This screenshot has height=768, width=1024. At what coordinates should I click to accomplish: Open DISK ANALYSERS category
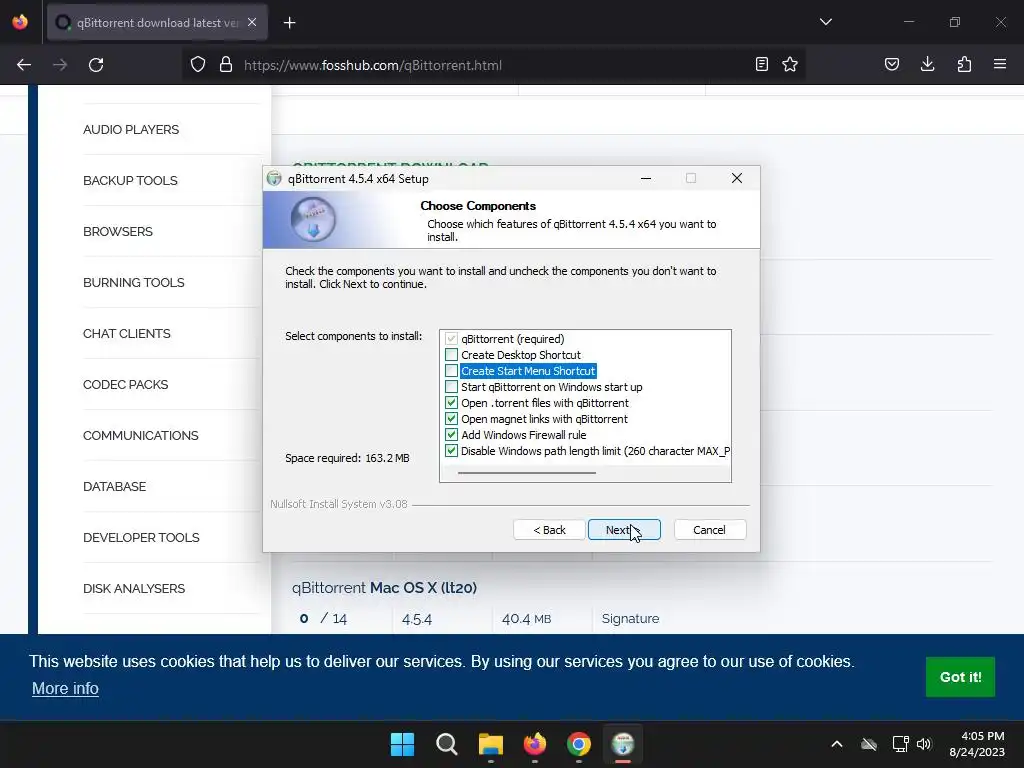[134, 588]
